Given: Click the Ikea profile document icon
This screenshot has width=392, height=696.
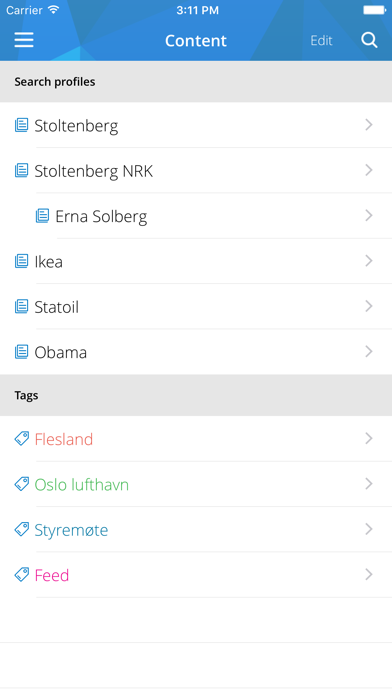Looking at the screenshot, I should 21,261.
